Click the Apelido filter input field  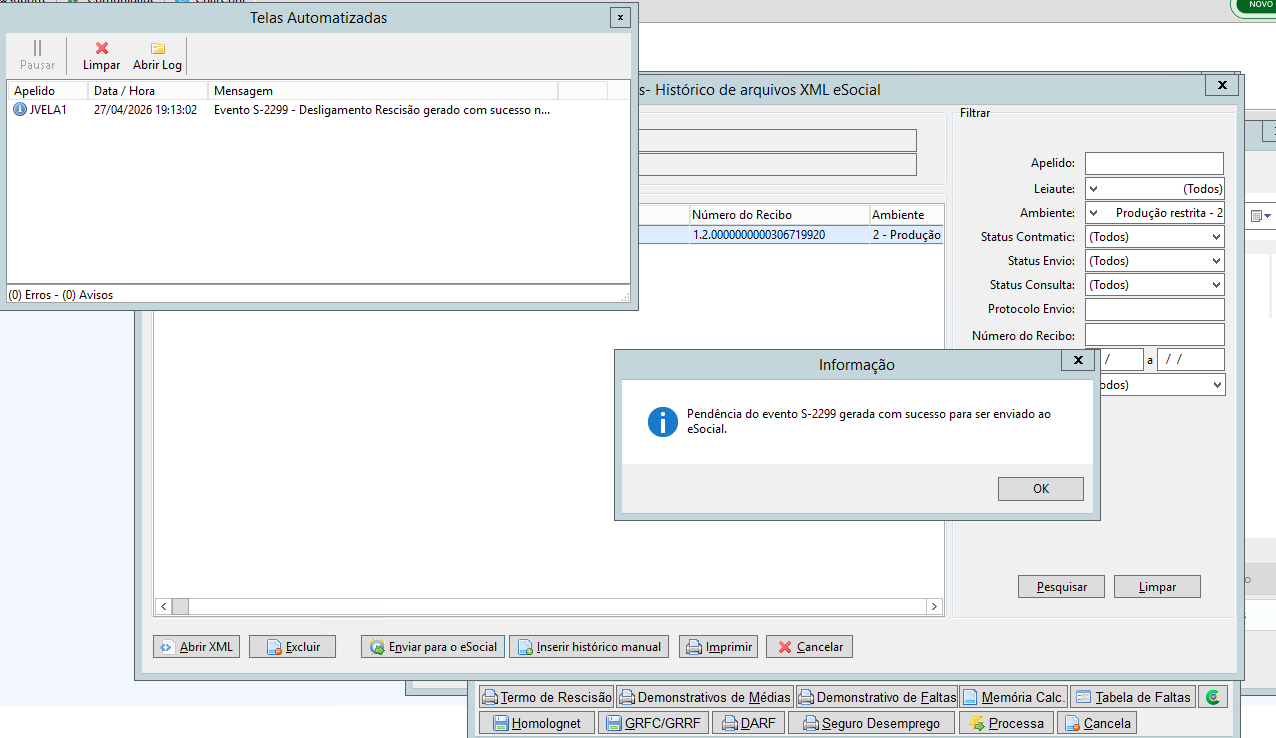tap(1154, 163)
